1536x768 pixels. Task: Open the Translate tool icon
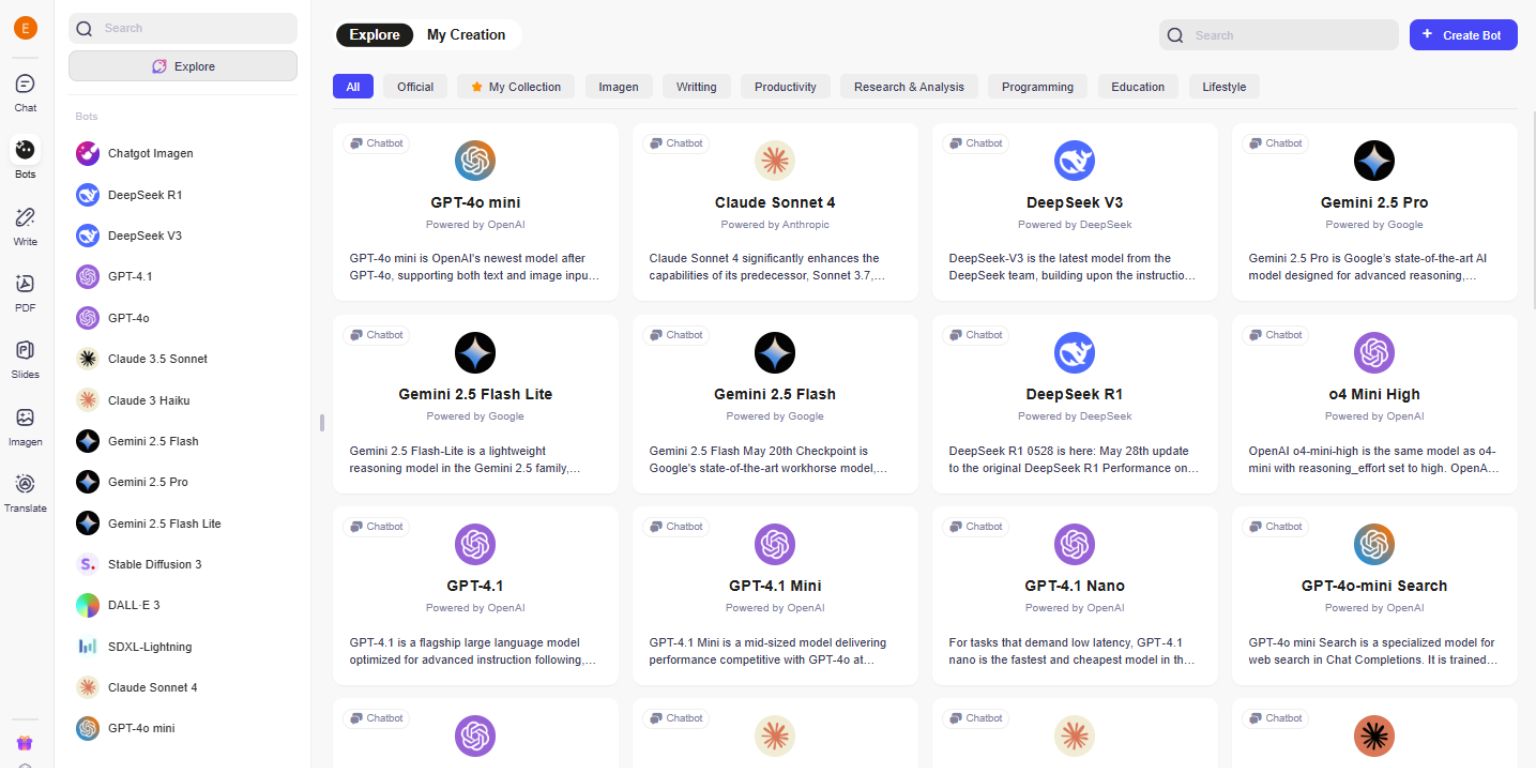tap(25, 484)
